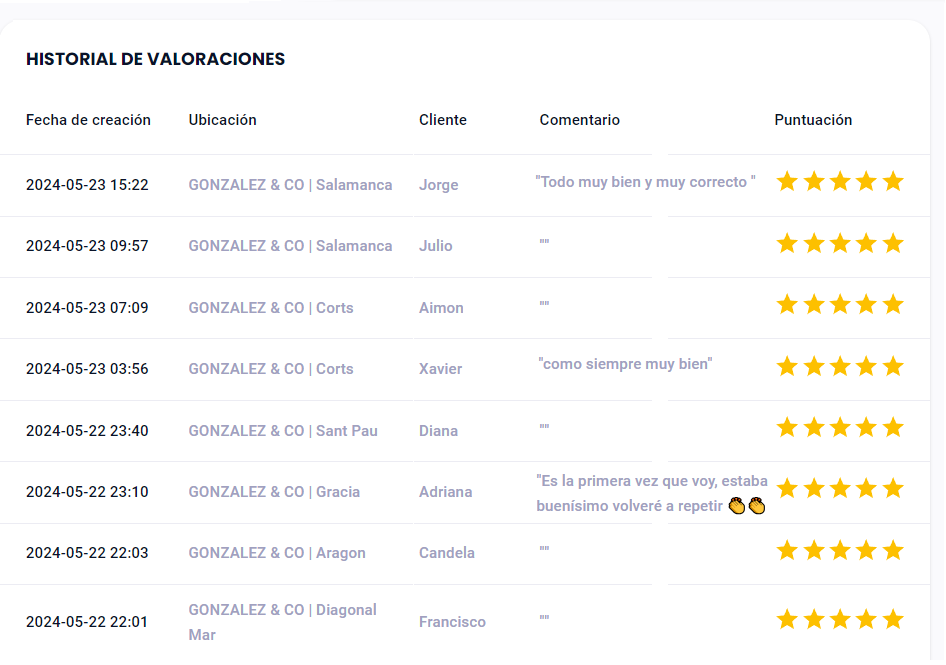This screenshot has width=946, height=665.
Task: Click the comment "como siempre muy bien"
Action: (625, 364)
